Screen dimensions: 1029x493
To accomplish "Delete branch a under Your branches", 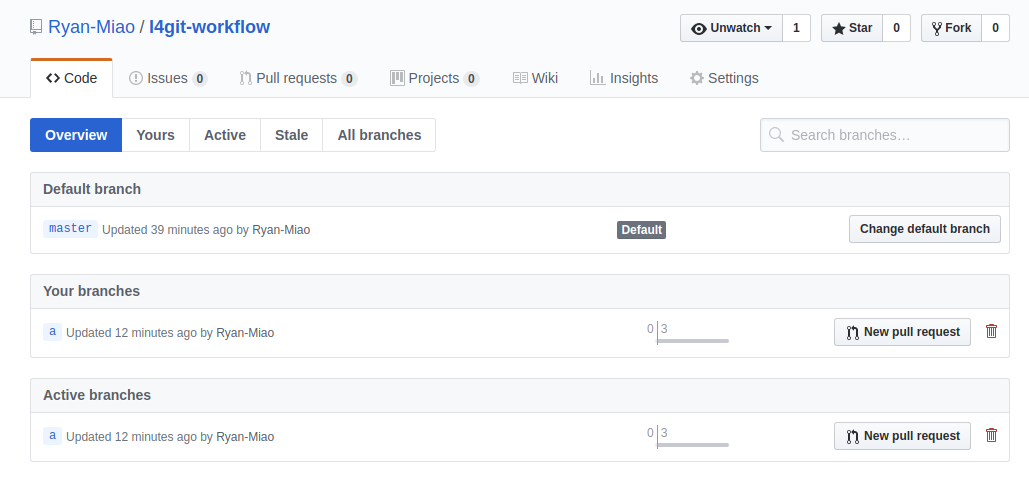I will [x=992, y=332].
